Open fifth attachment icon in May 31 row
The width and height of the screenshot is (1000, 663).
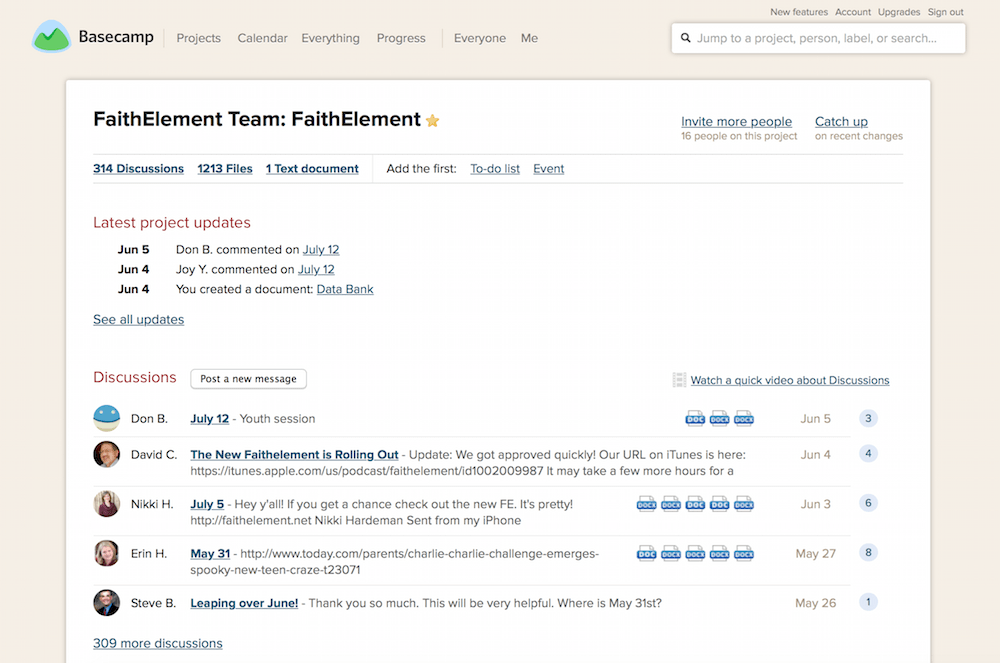pyautogui.click(x=744, y=553)
